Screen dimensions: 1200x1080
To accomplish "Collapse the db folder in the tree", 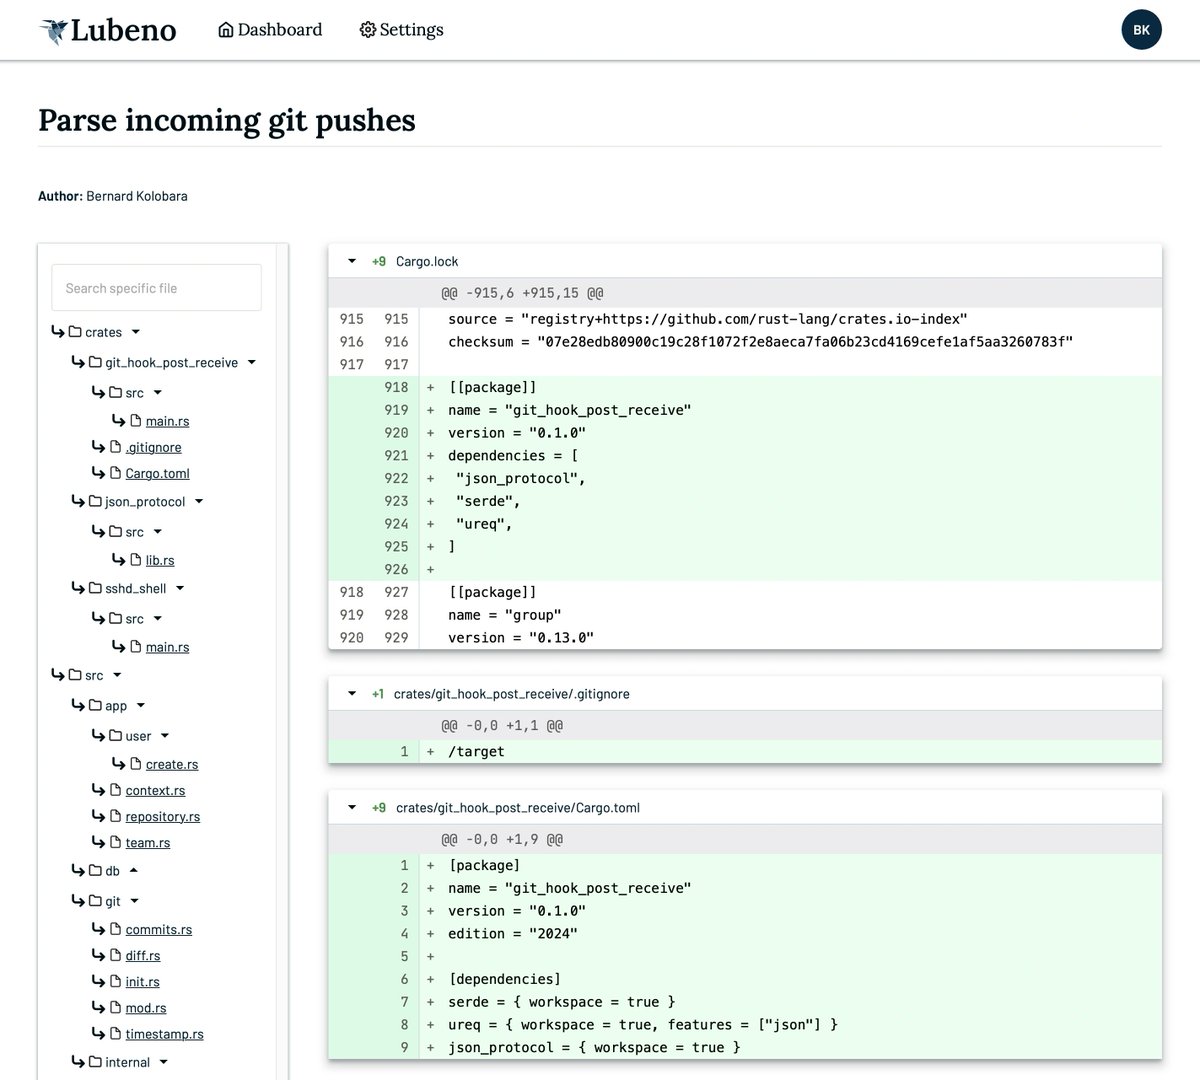I will (134, 870).
